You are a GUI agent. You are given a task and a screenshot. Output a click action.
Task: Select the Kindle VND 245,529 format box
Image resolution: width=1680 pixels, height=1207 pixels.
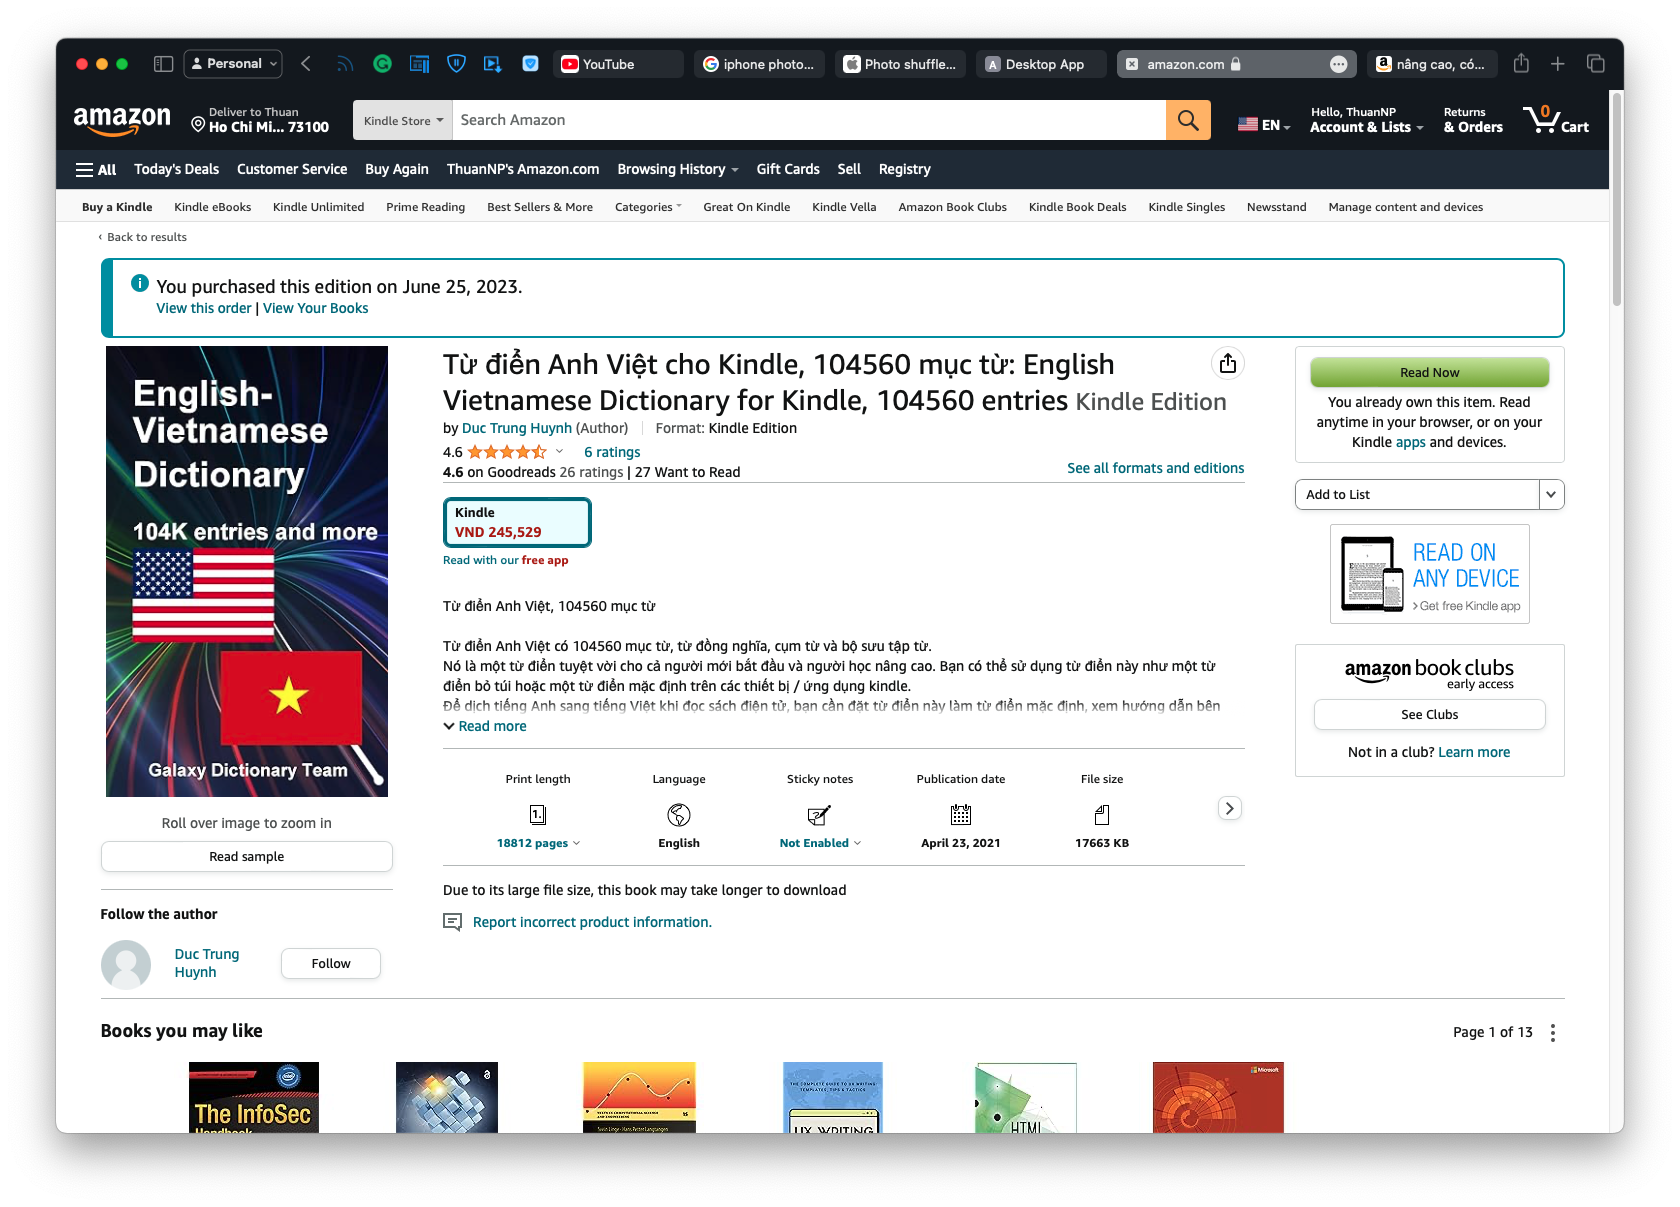click(x=517, y=522)
